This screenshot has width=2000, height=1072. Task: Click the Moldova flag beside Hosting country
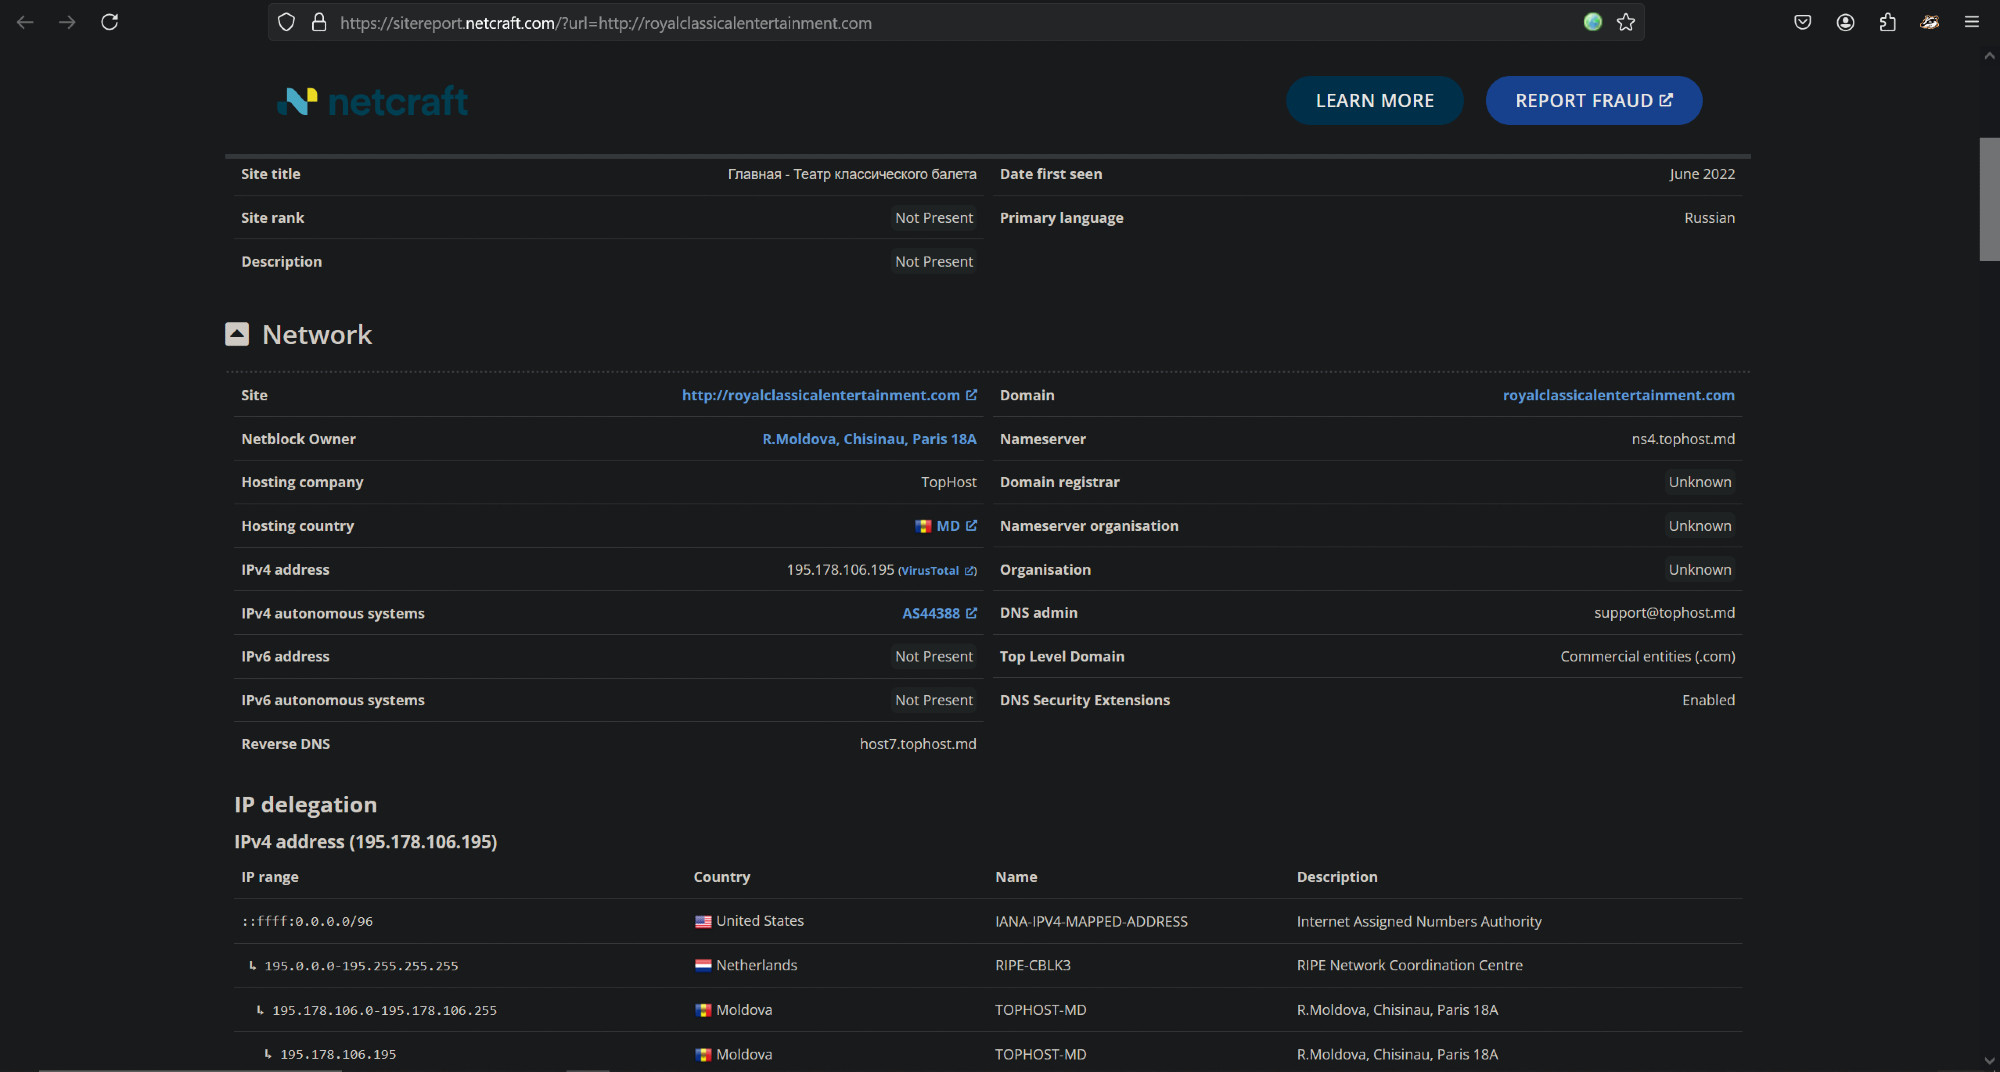point(923,526)
